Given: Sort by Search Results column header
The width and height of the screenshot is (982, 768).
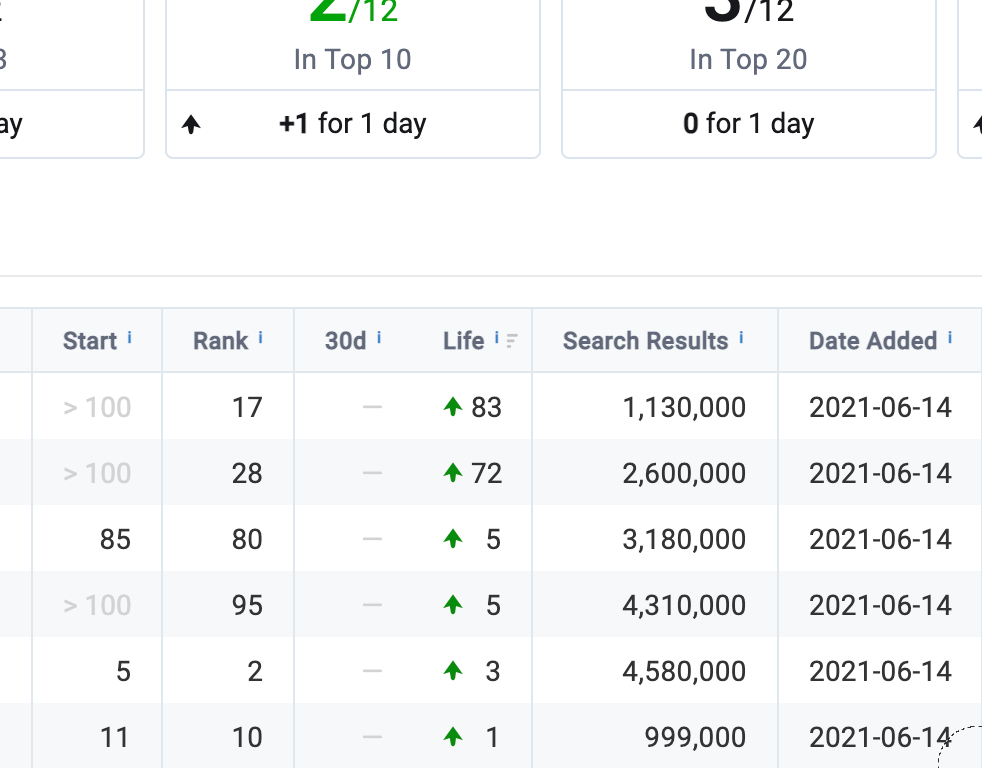Looking at the screenshot, I should pyautogui.click(x=645, y=341).
